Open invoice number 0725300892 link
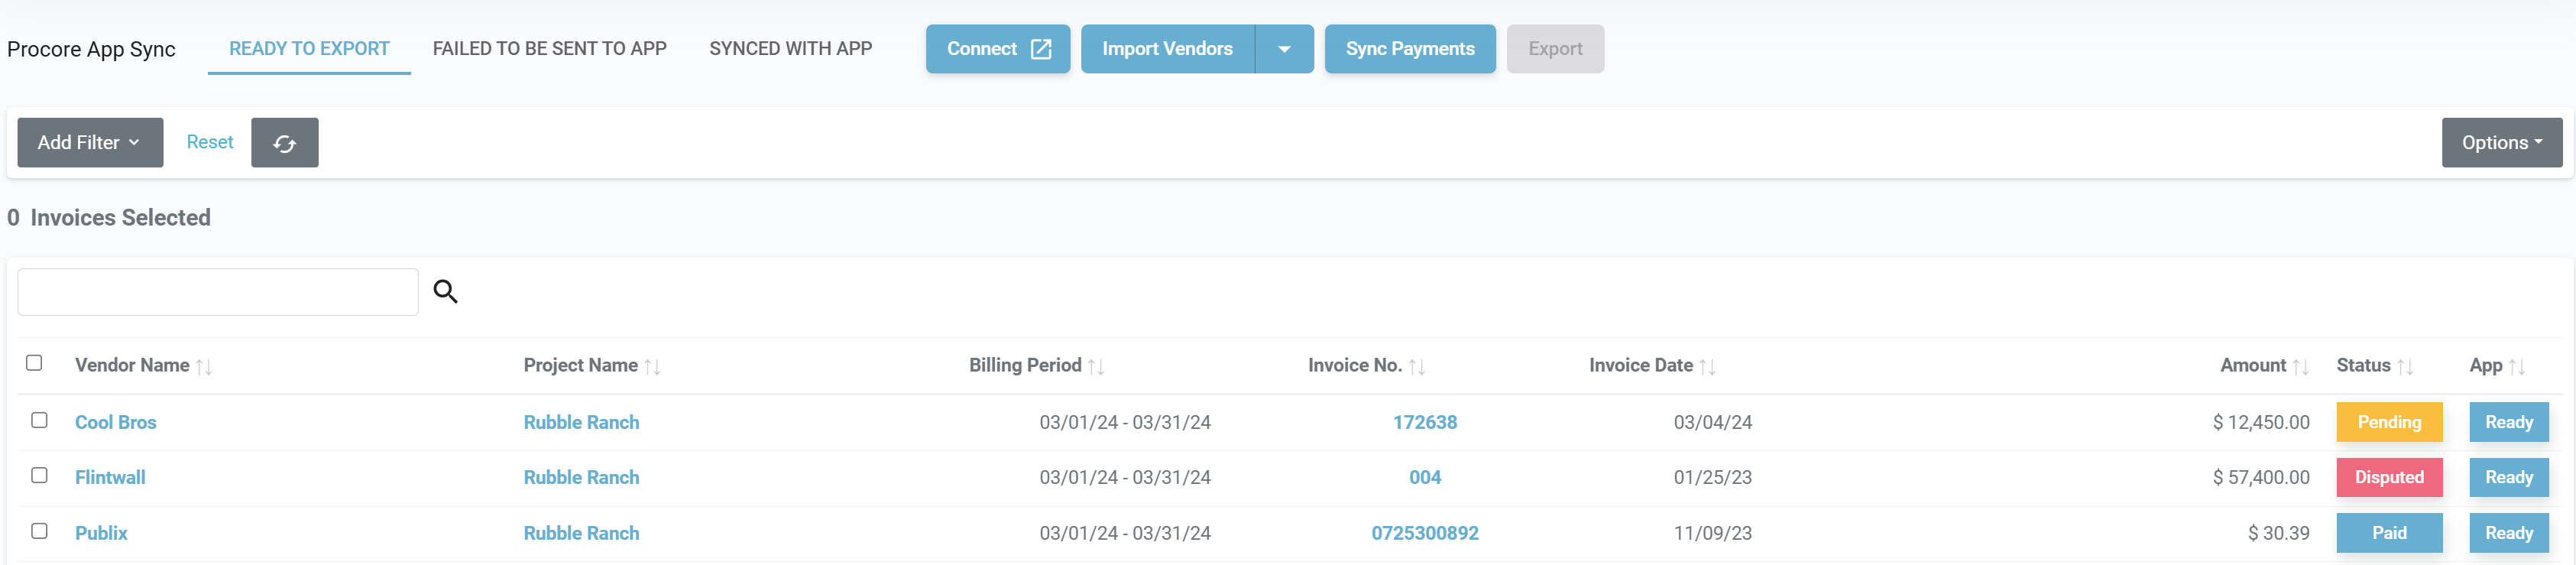This screenshot has width=2576, height=565. coord(1424,533)
